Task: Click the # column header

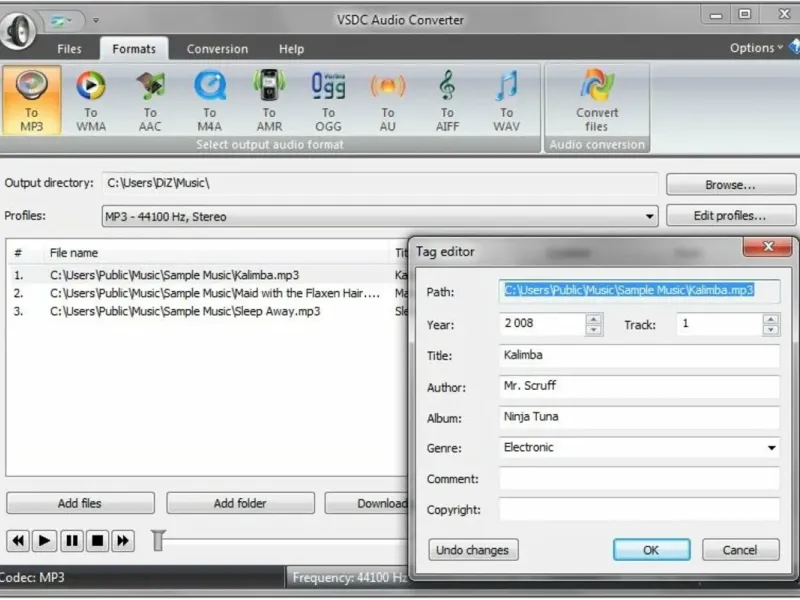Action: pos(18,253)
